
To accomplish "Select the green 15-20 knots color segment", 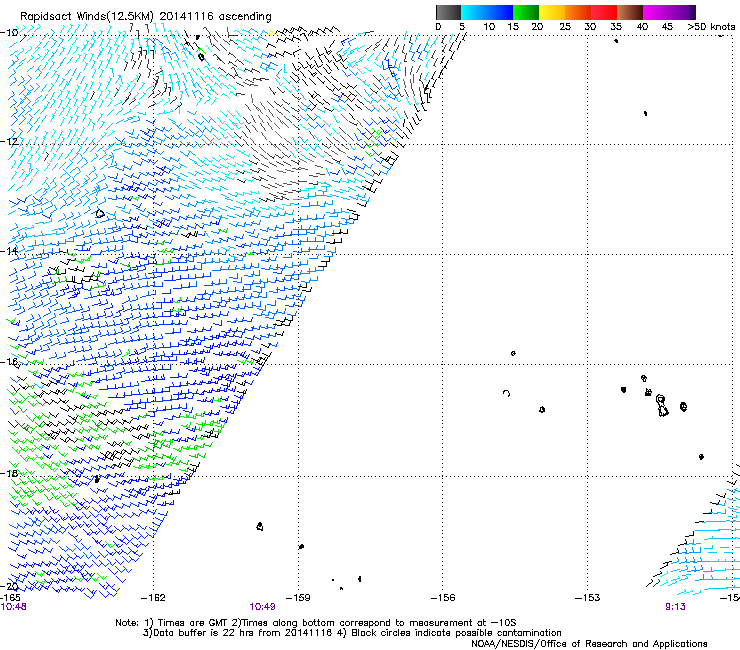I will pos(526,12).
